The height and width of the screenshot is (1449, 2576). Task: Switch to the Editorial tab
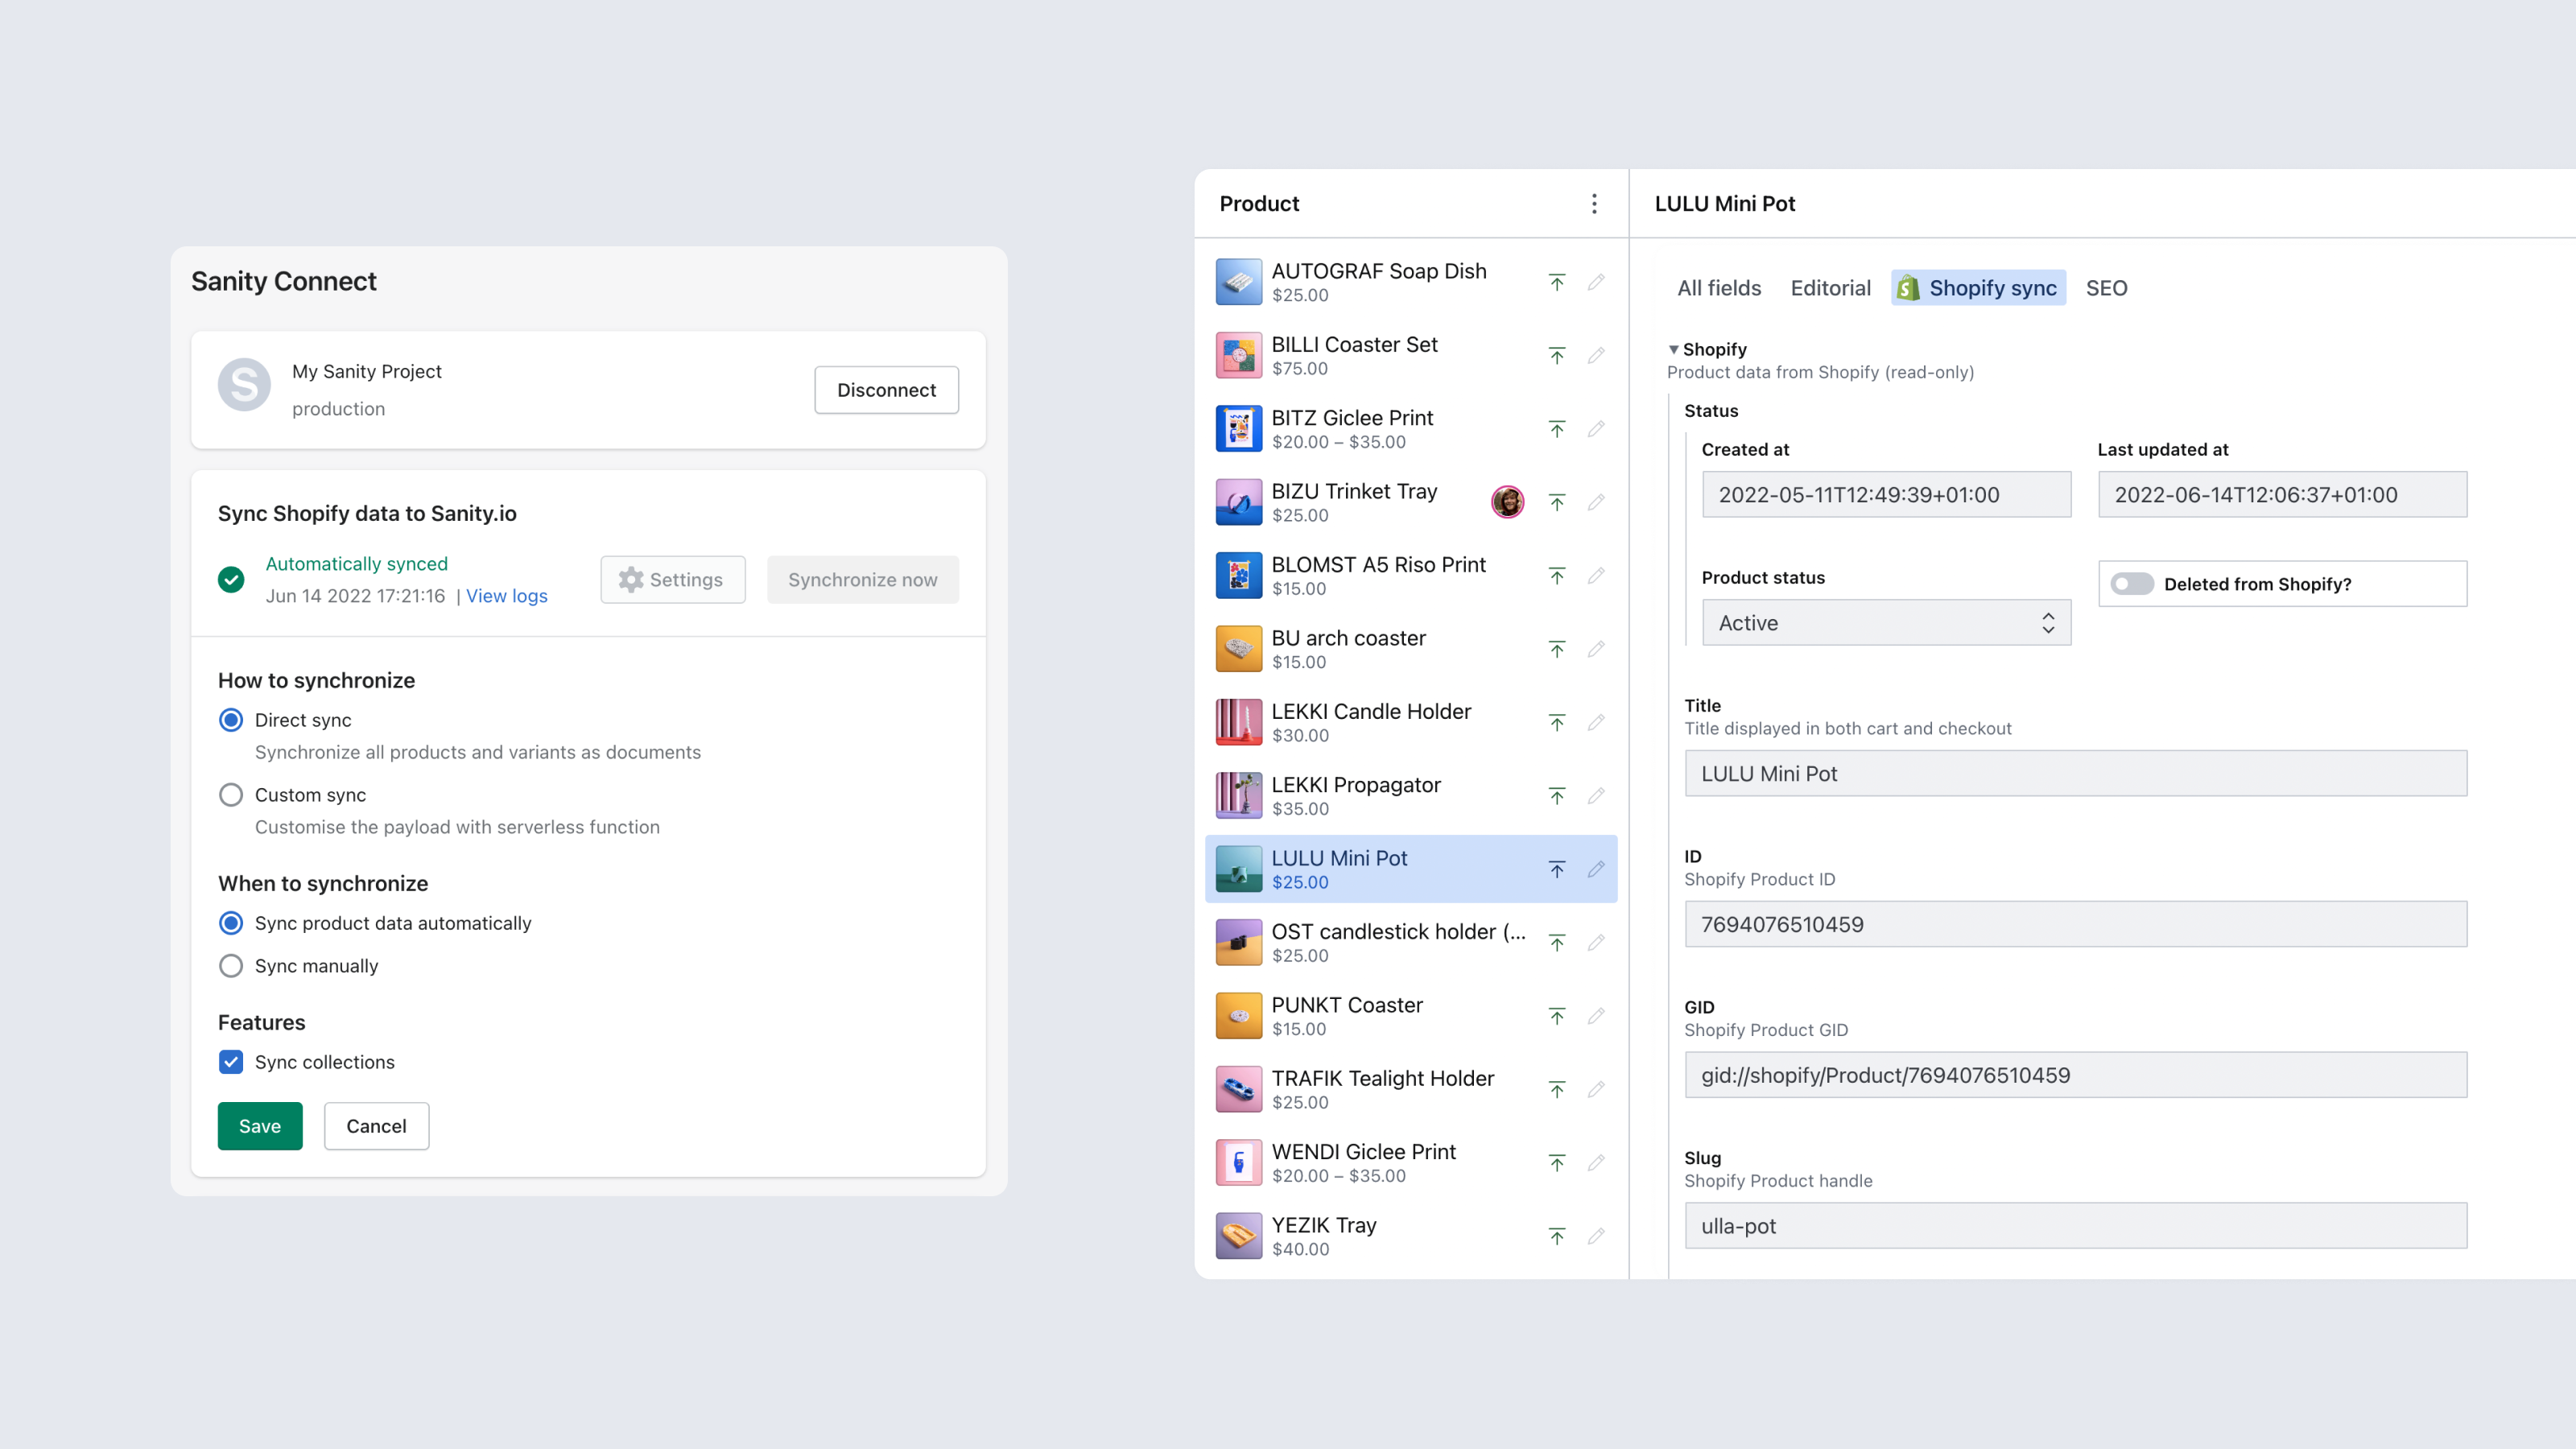pyautogui.click(x=1830, y=288)
